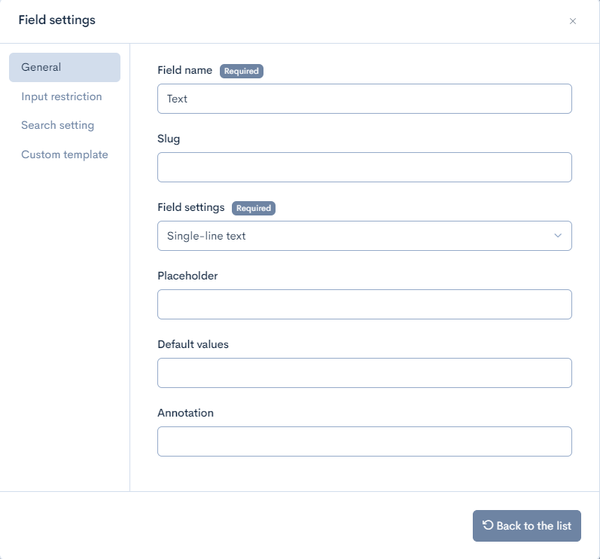Click the Required badge beside Field settings label

[x=253, y=208]
